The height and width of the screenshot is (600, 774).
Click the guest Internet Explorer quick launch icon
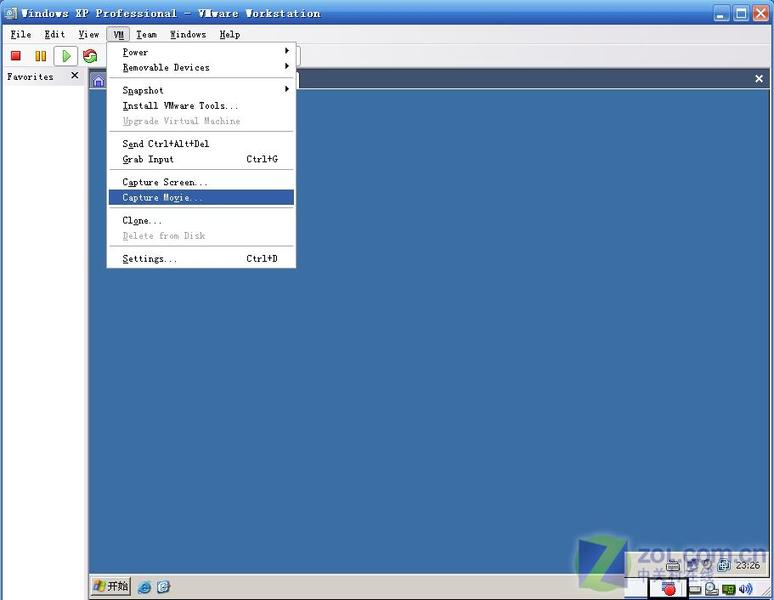click(x=145, y=587)
